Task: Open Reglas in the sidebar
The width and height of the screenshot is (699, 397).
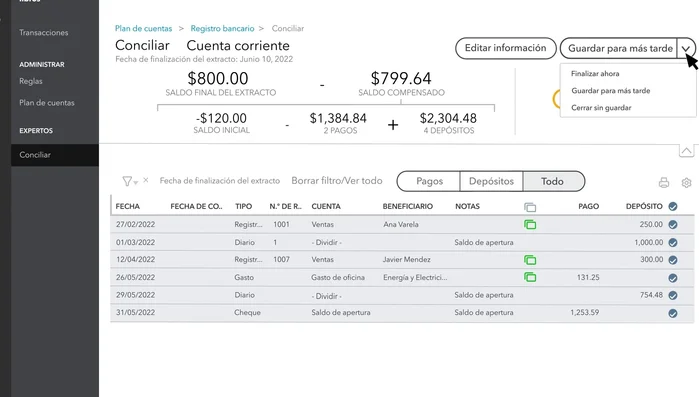Action: [31, 81]
